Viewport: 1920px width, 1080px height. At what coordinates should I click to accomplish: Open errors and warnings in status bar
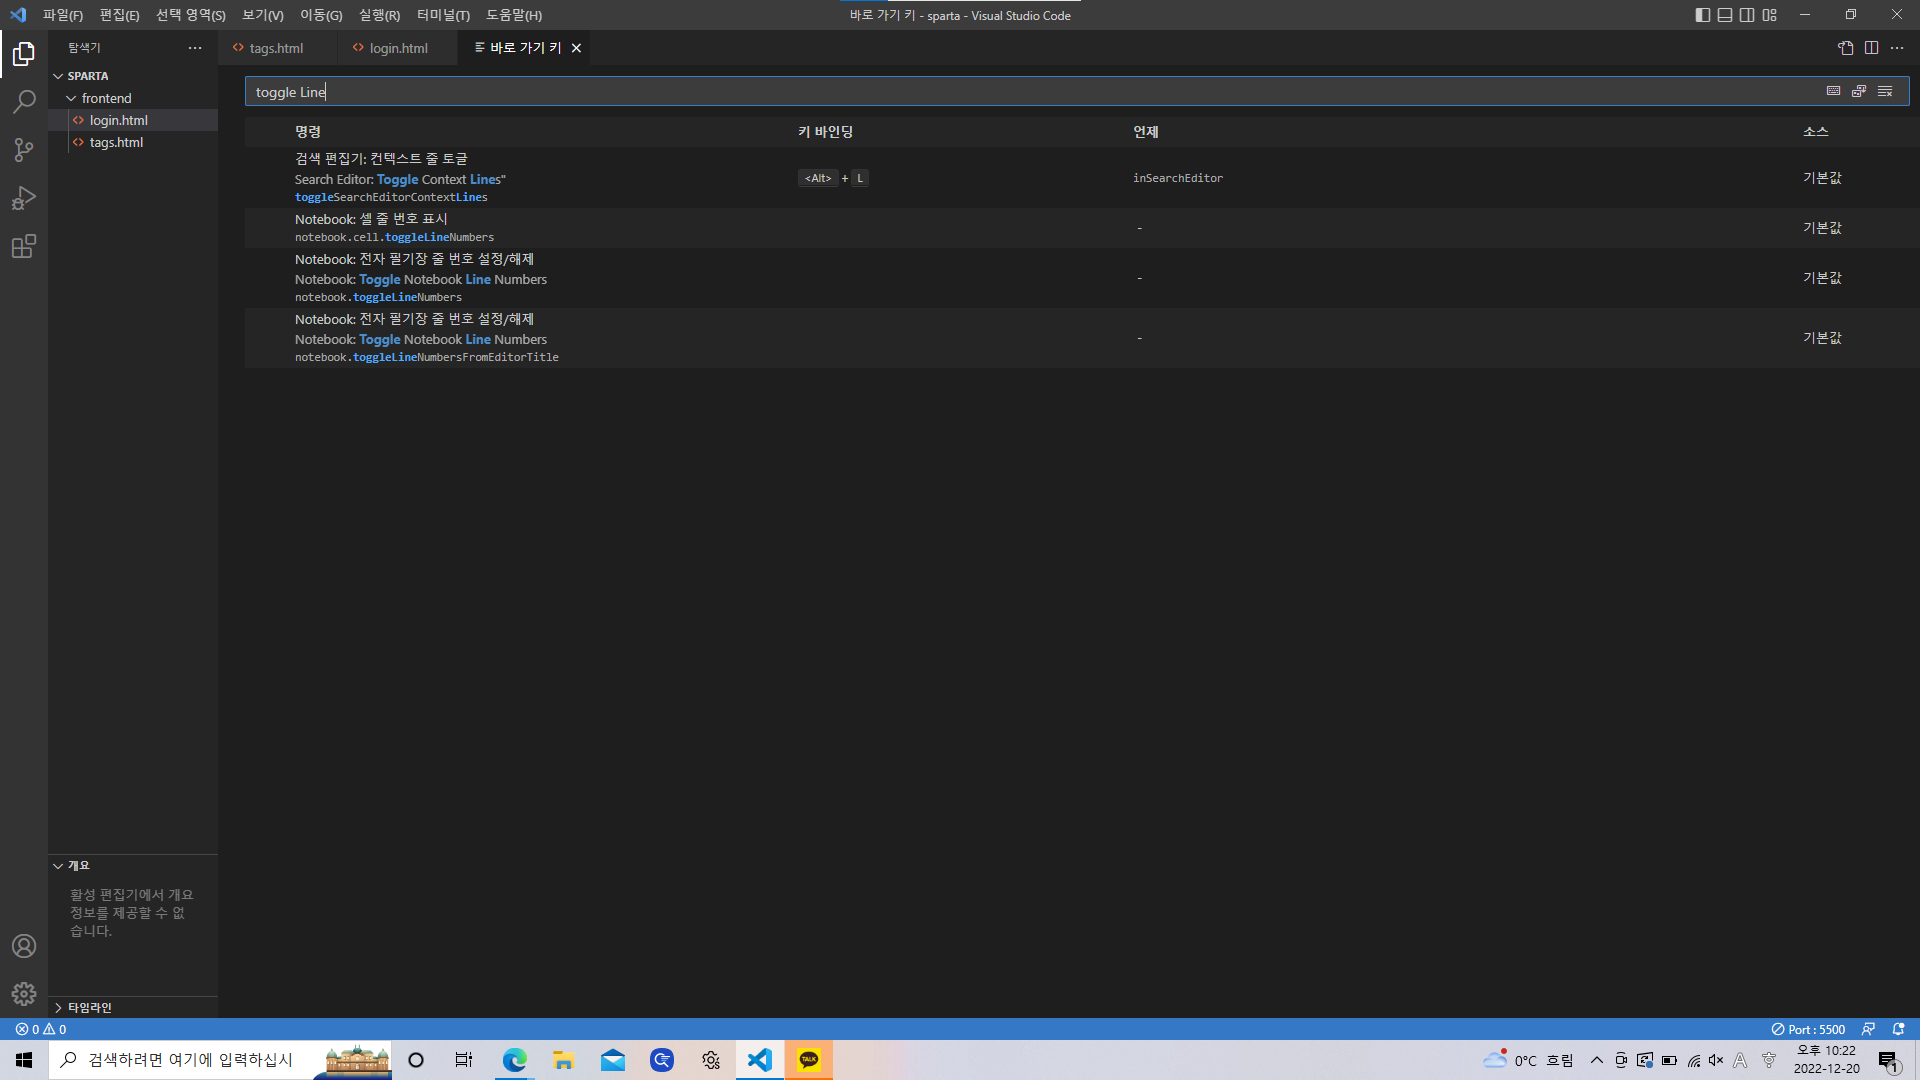tap(41, 1029)
